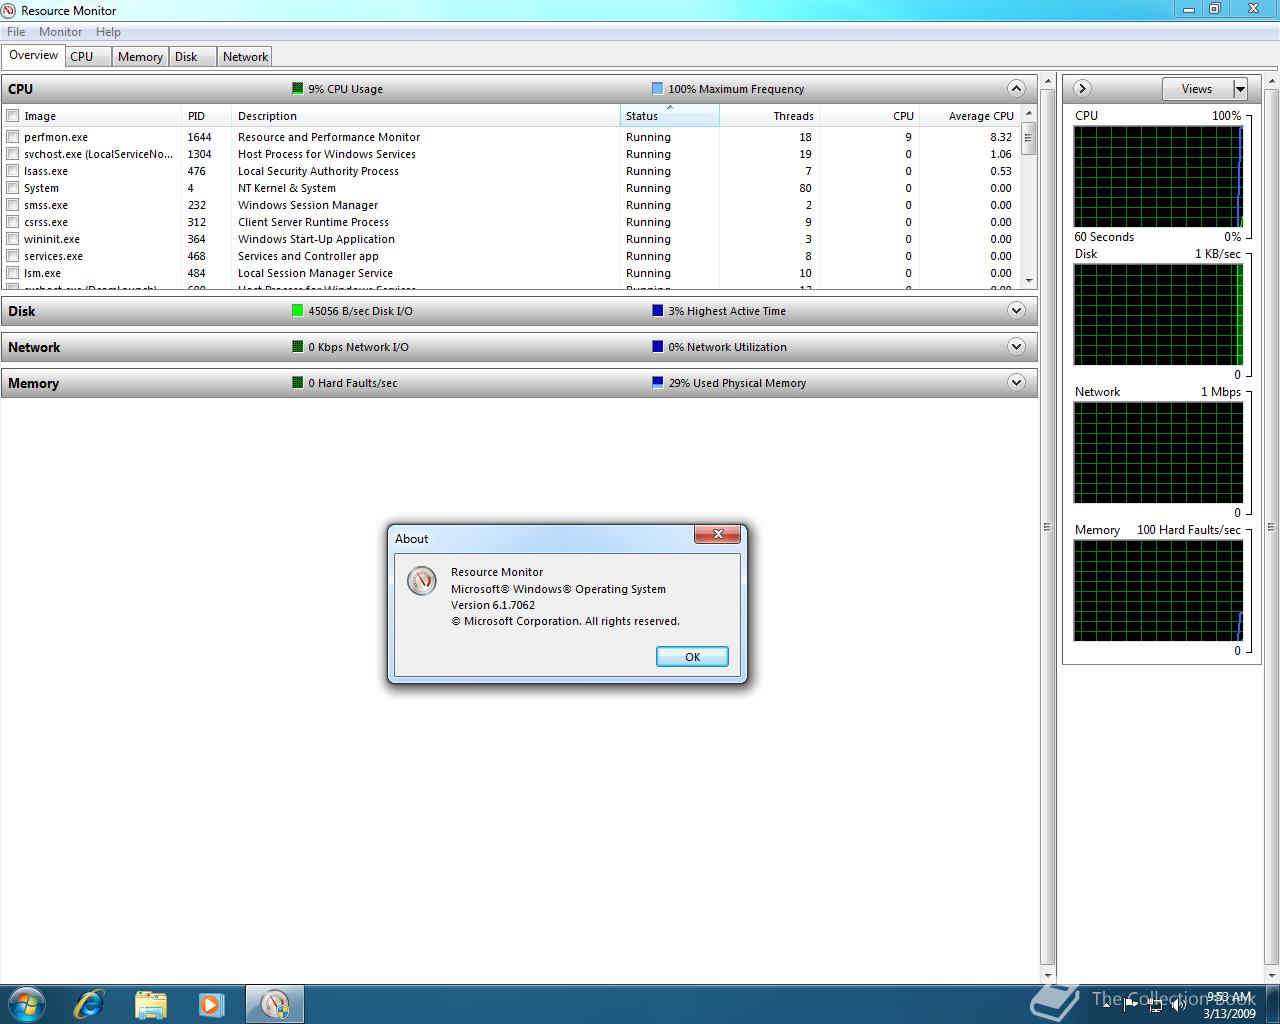Viewport: 1280px width, 1024px height.
Task: Collapse the CPU section with chevron
Action: pyautogui.click(x=1016, y=88)
